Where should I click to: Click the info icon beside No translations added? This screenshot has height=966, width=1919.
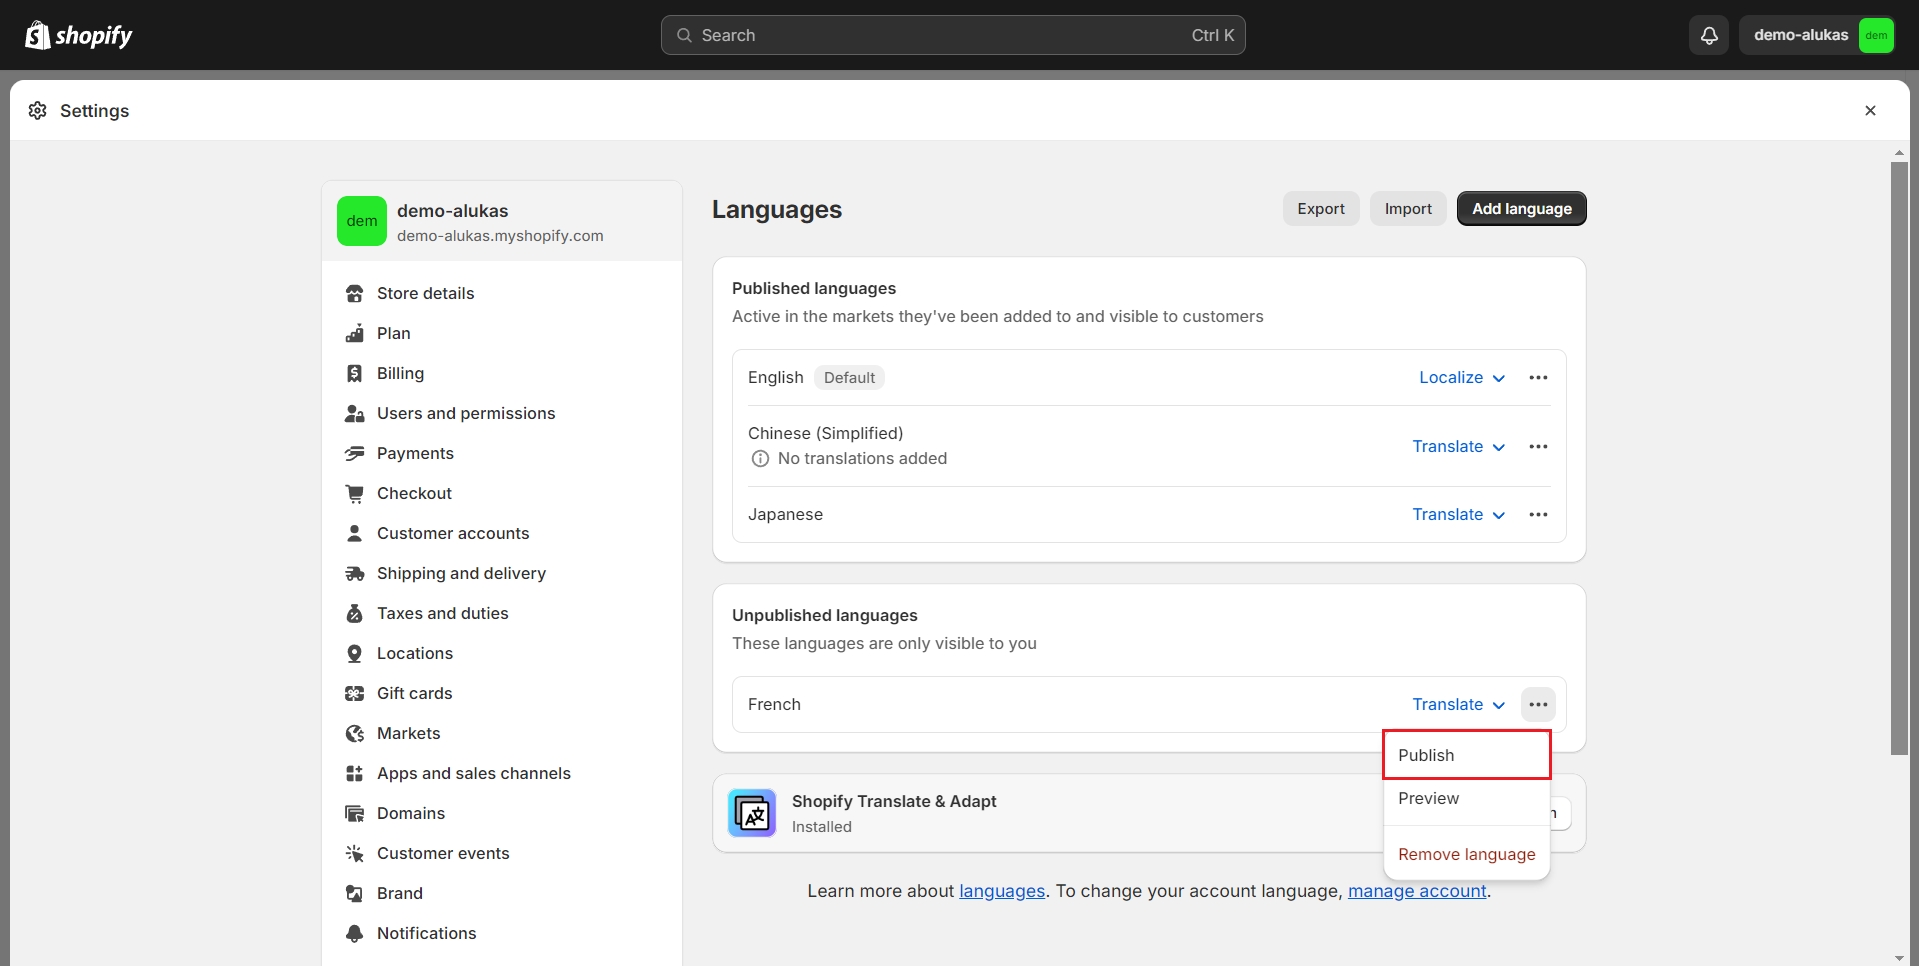pyautogui.click(x=760, y=459)
